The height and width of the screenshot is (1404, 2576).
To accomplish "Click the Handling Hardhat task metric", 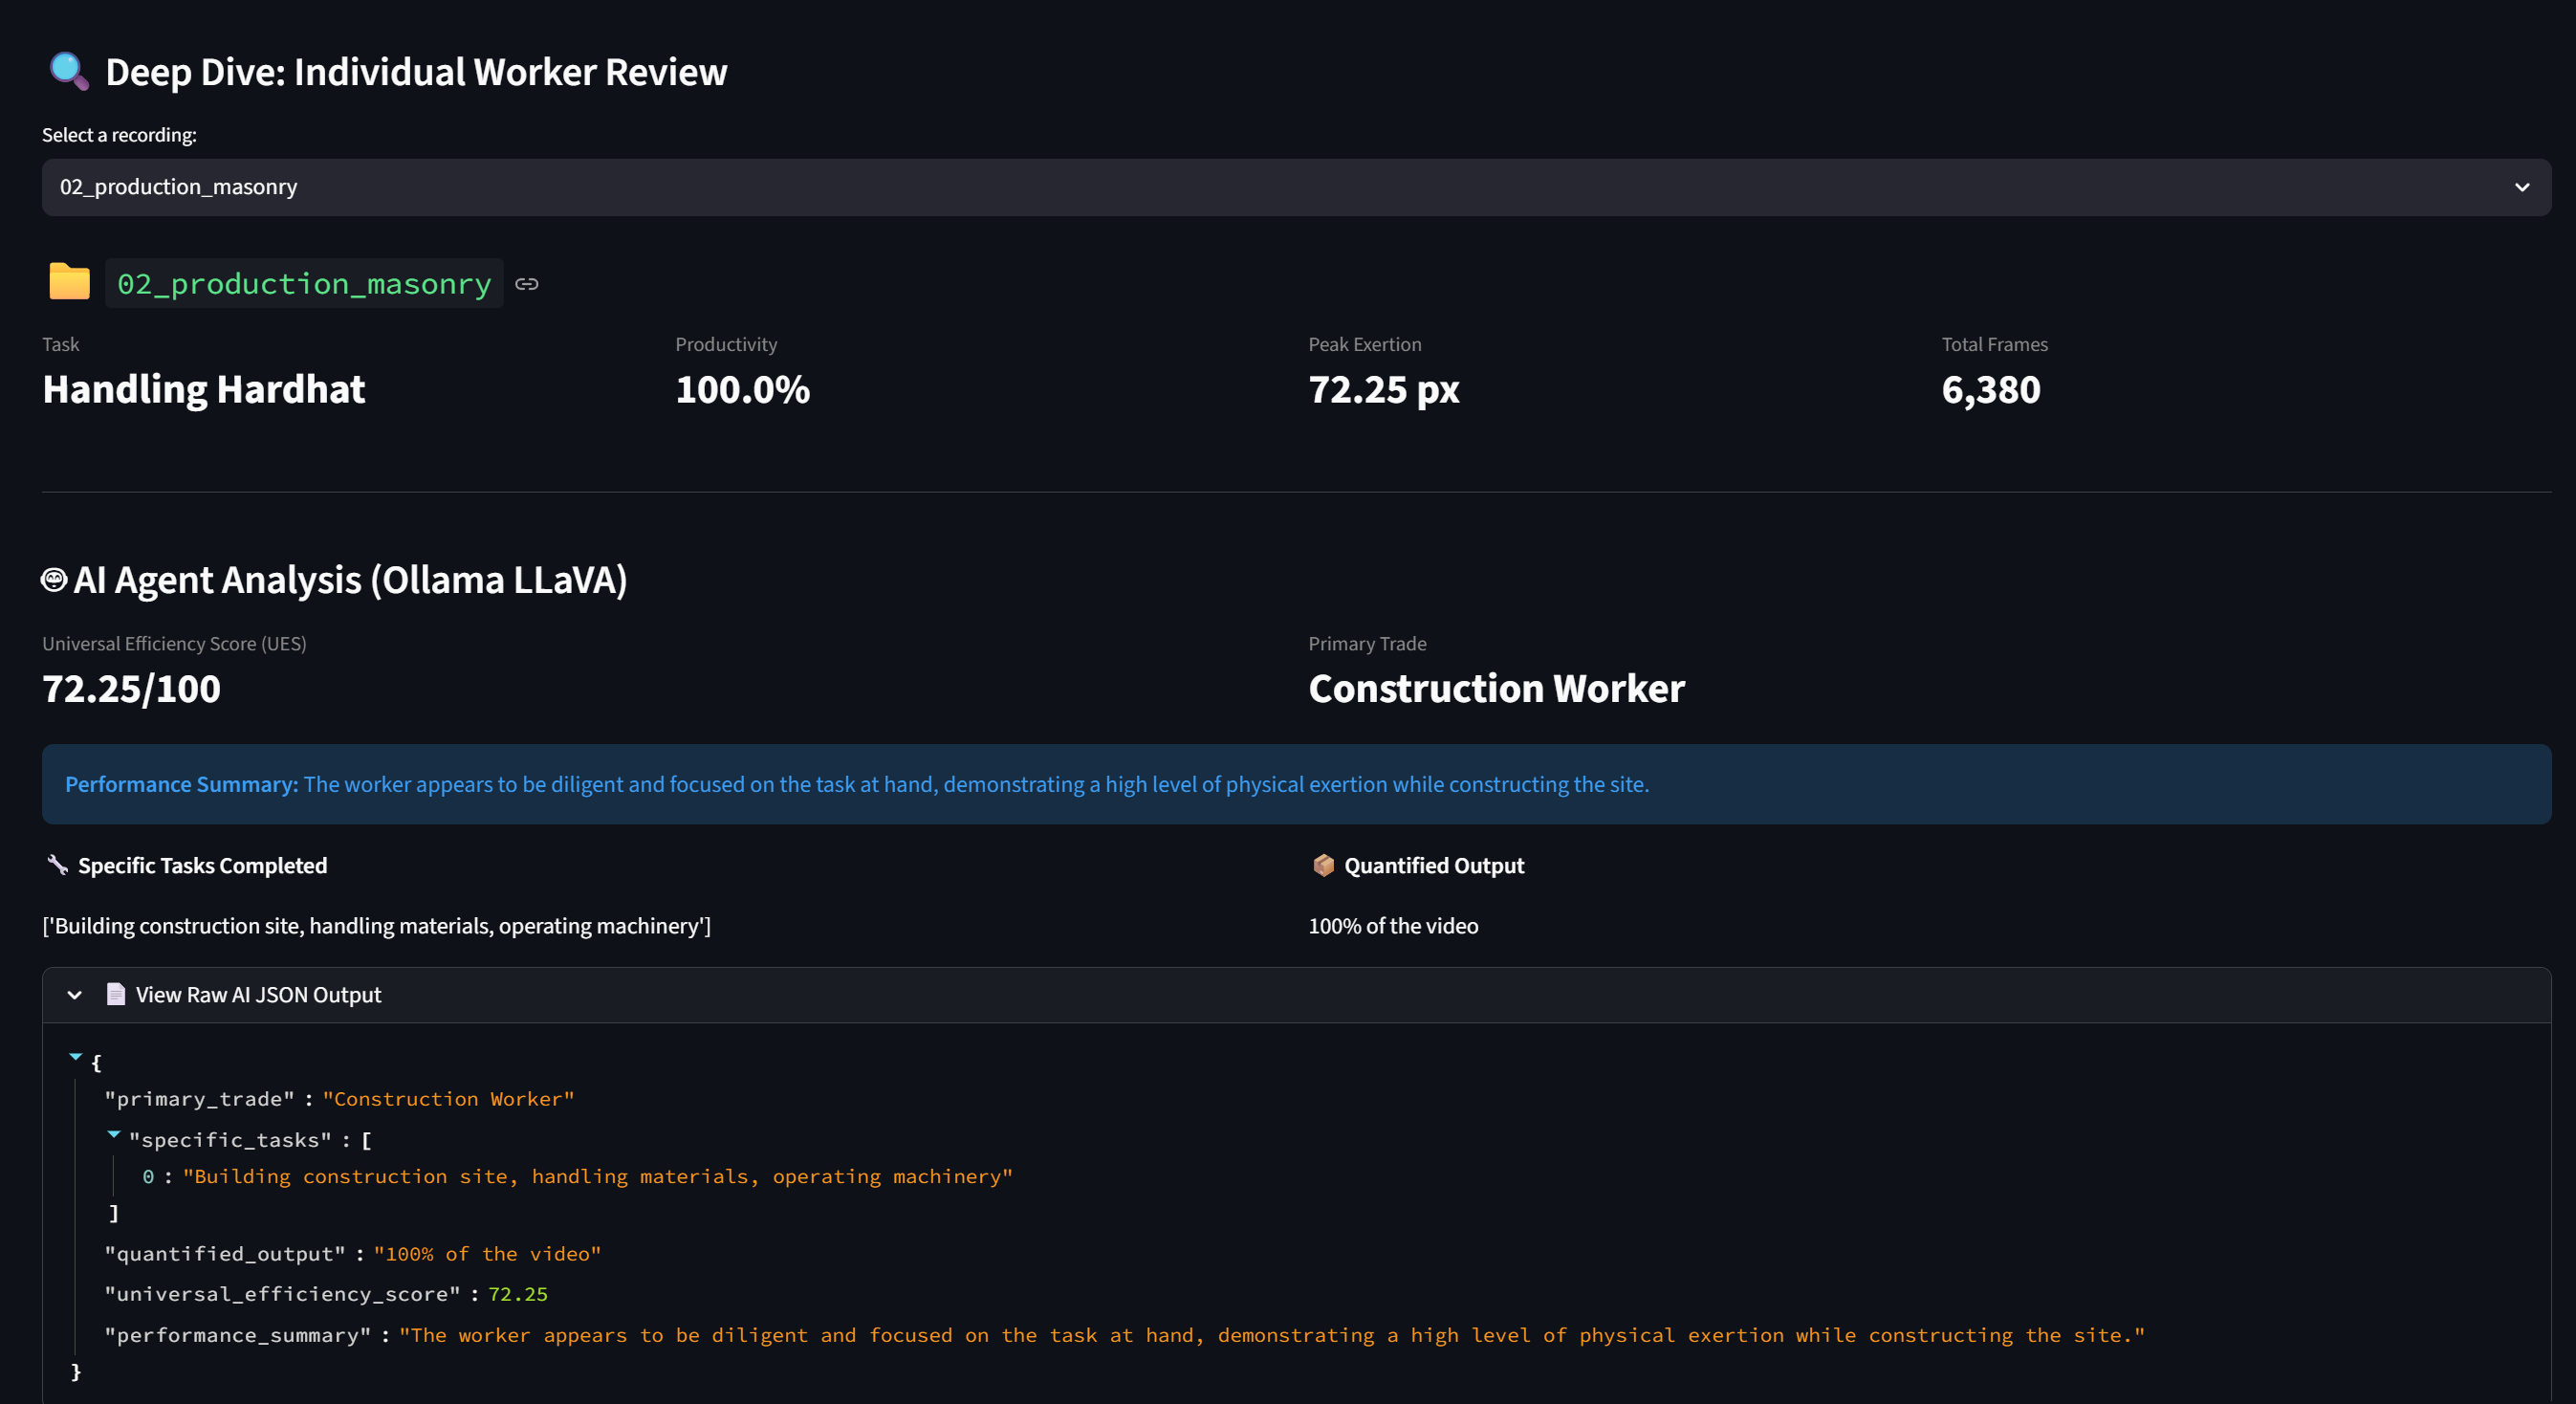I will click(x=204, y=390).
